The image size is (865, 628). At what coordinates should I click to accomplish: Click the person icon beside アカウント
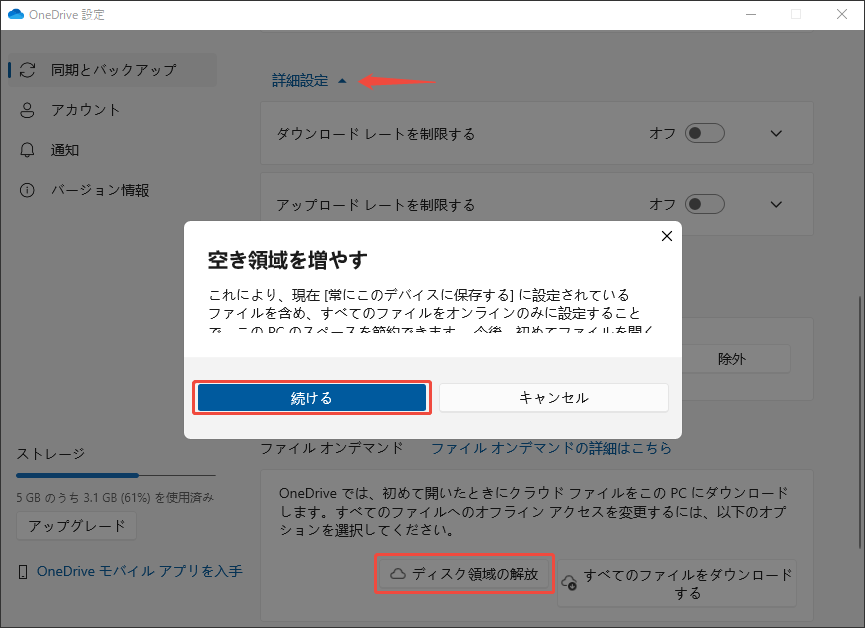click(27, 110)
